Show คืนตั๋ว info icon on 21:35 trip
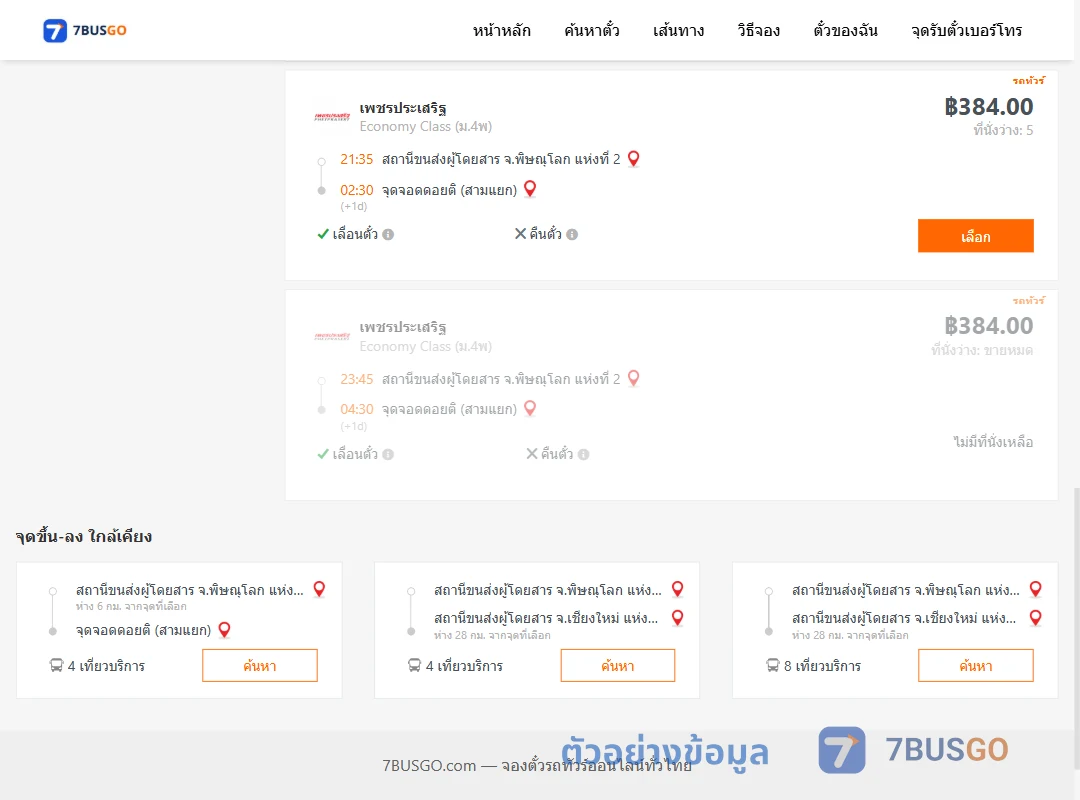Image resolution: width=1080 pixels, height=800 pixels. 572,234
